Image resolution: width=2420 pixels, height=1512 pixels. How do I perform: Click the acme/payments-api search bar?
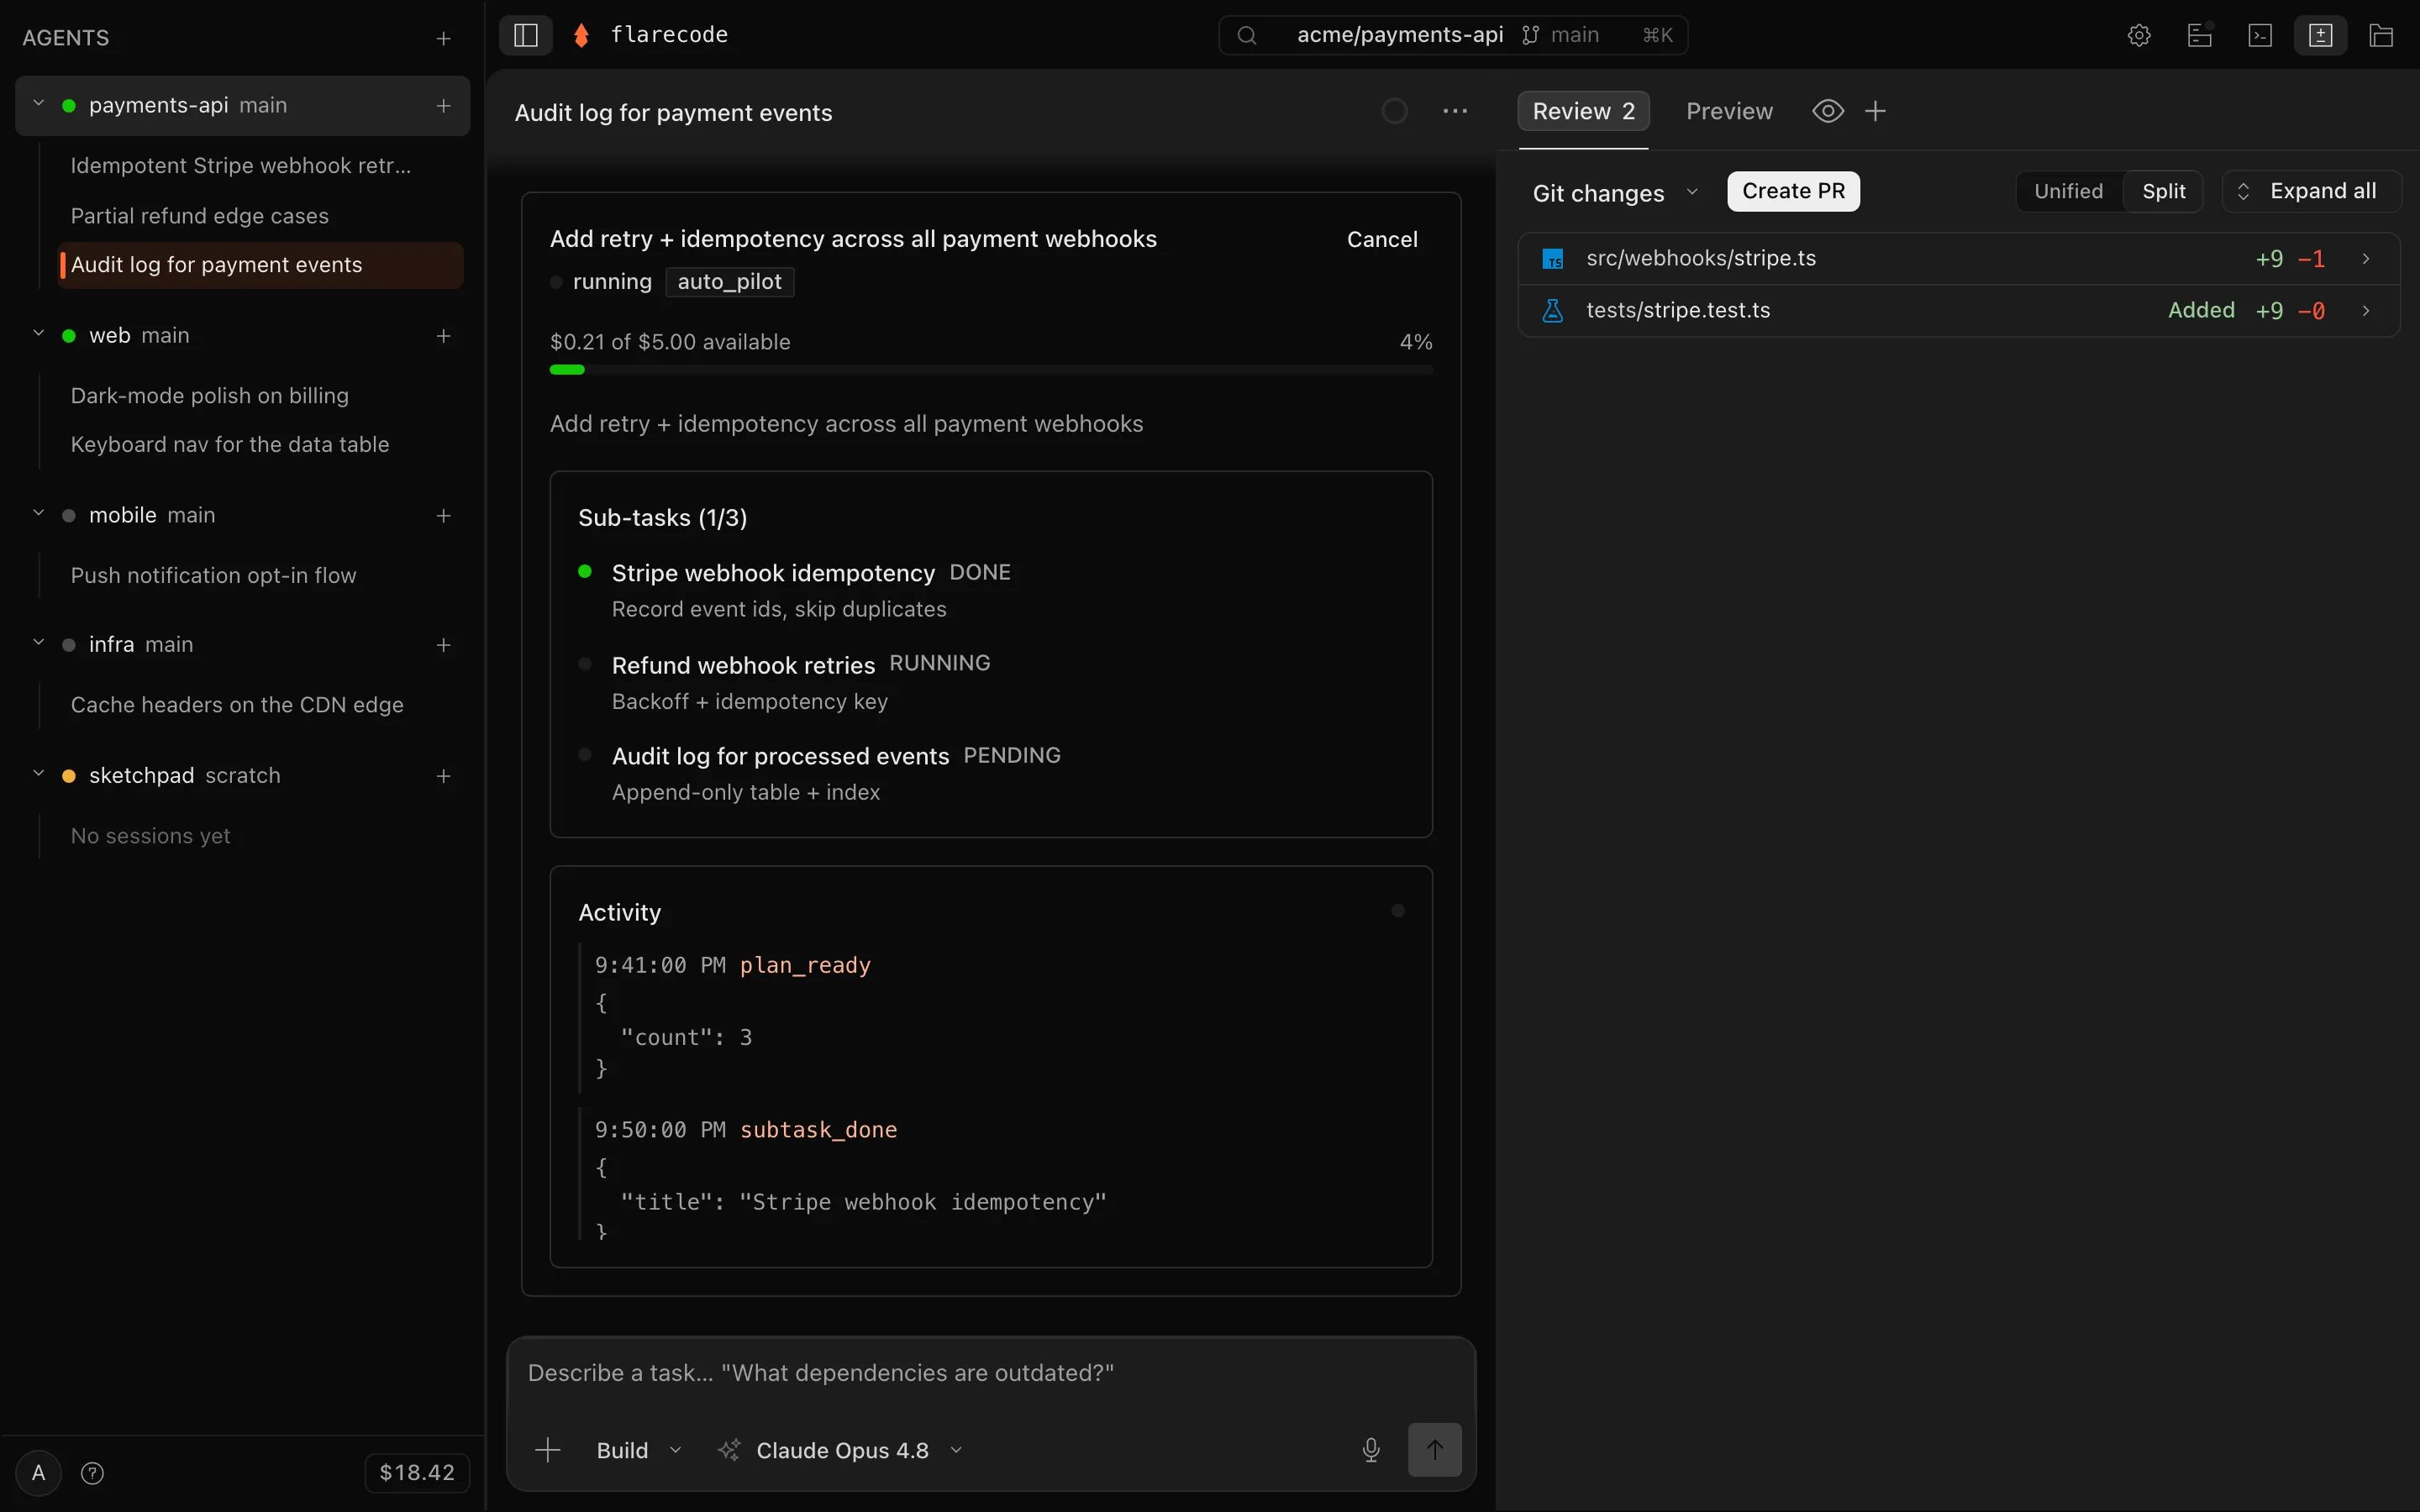[x=1453, y=35]
